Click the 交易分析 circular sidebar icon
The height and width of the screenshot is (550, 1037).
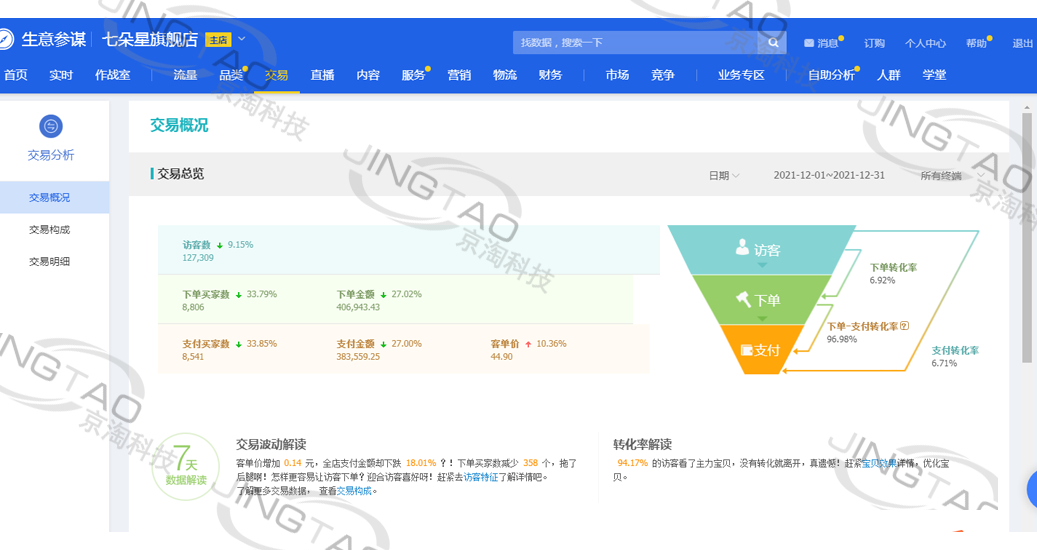click(50, 126)
